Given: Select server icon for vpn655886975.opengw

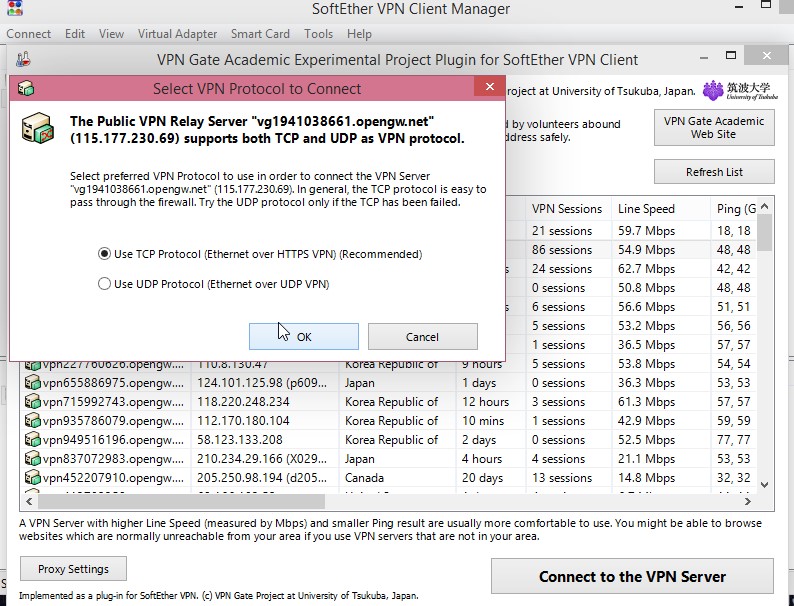Looking at the screenshot, I should click(32, 383).
